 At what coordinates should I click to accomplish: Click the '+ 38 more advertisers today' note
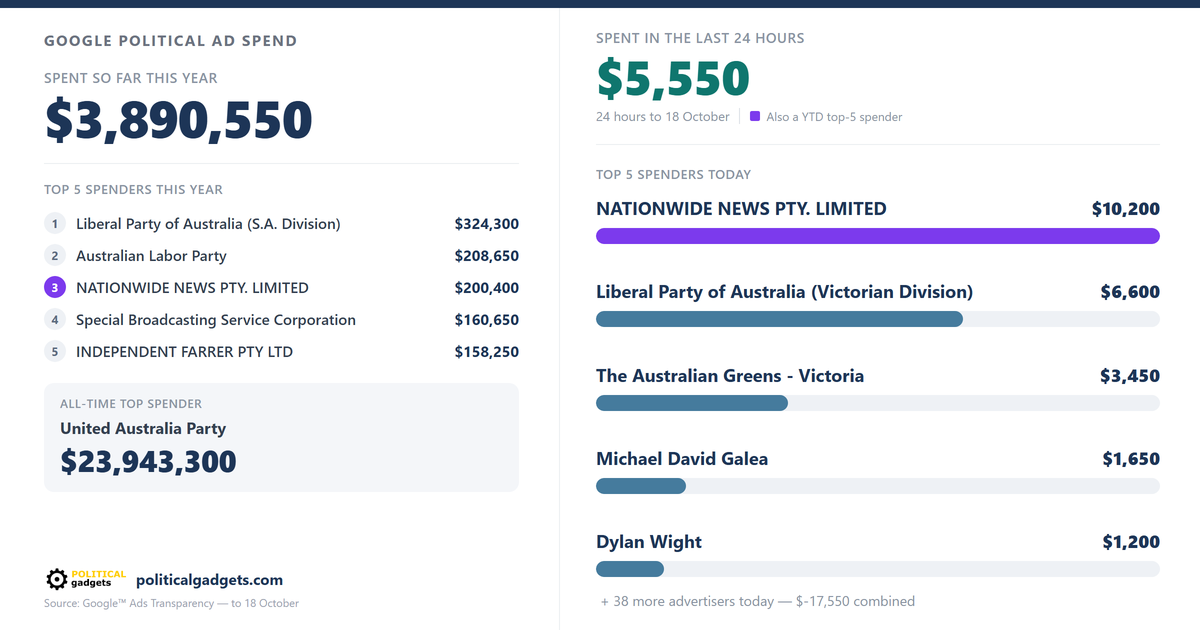coord(758,601)
